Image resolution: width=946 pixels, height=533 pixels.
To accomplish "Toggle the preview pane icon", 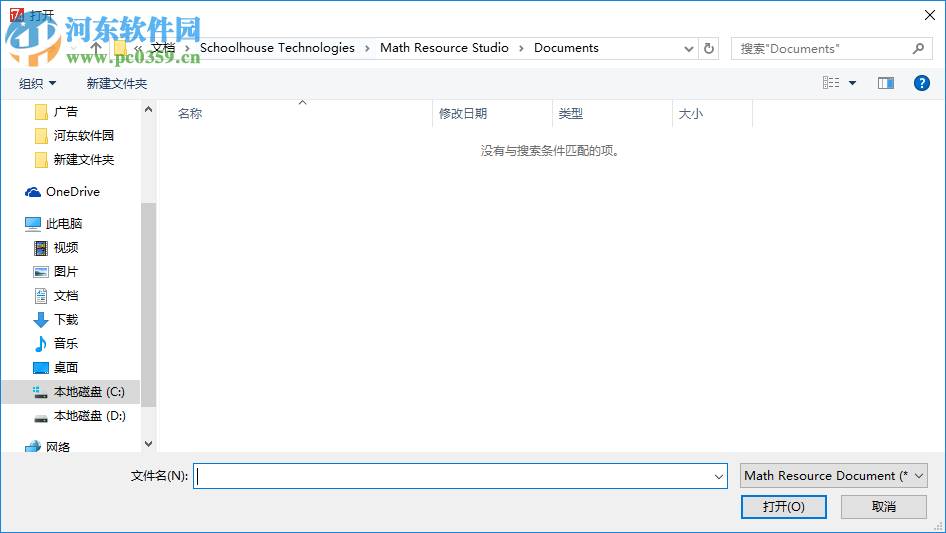I will 886,83.
